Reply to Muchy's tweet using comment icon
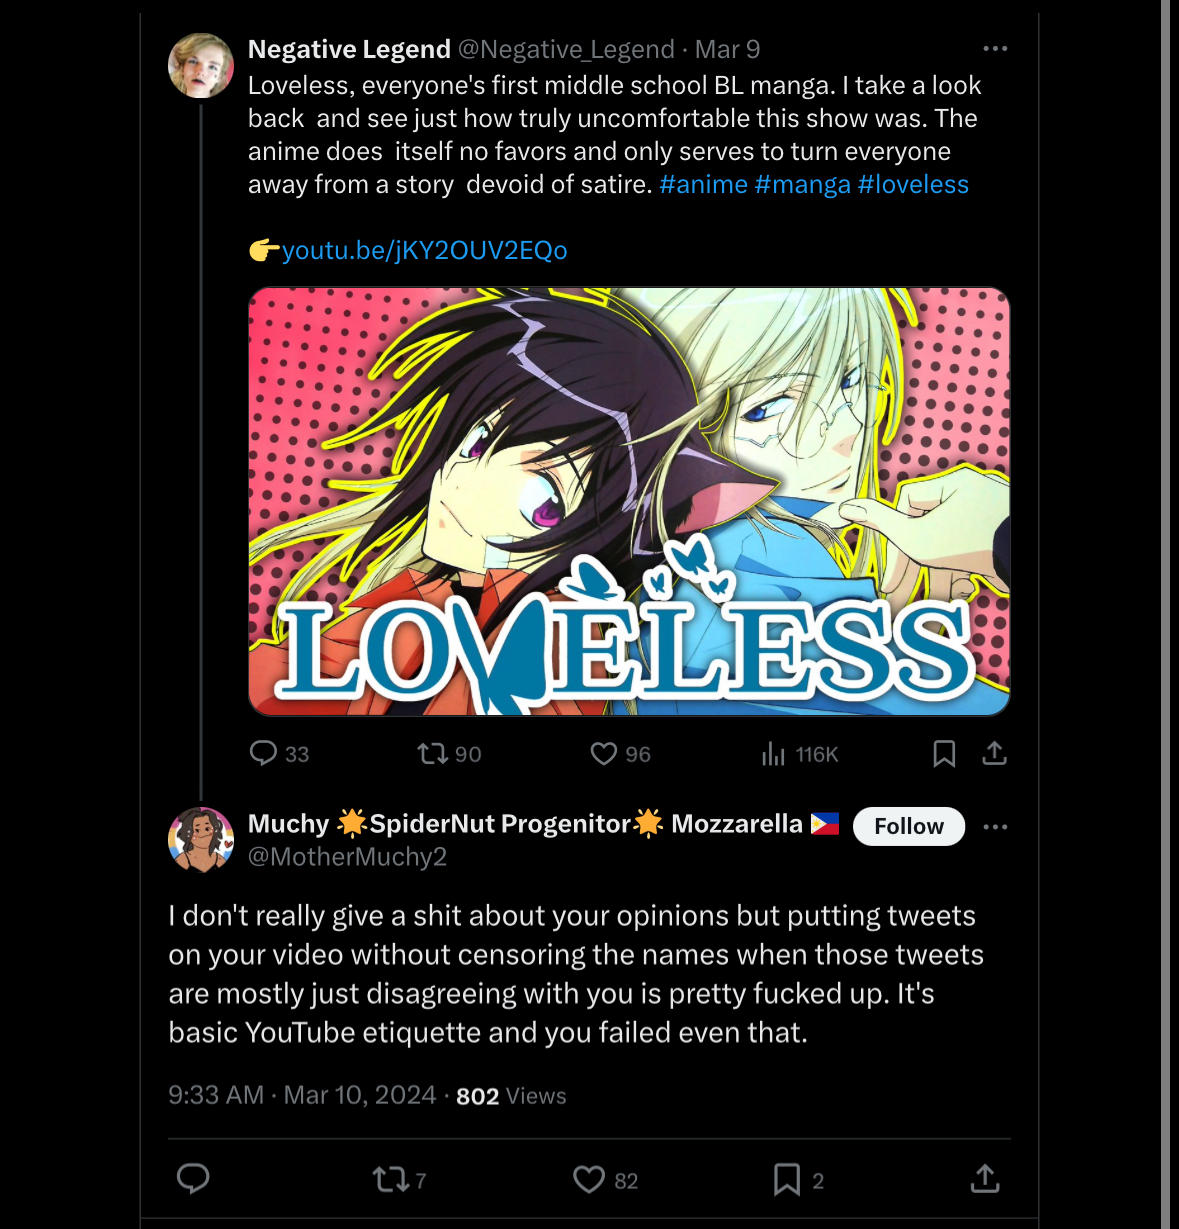The height and width of the screenshot is (1229, 1179). (193, 1179)
